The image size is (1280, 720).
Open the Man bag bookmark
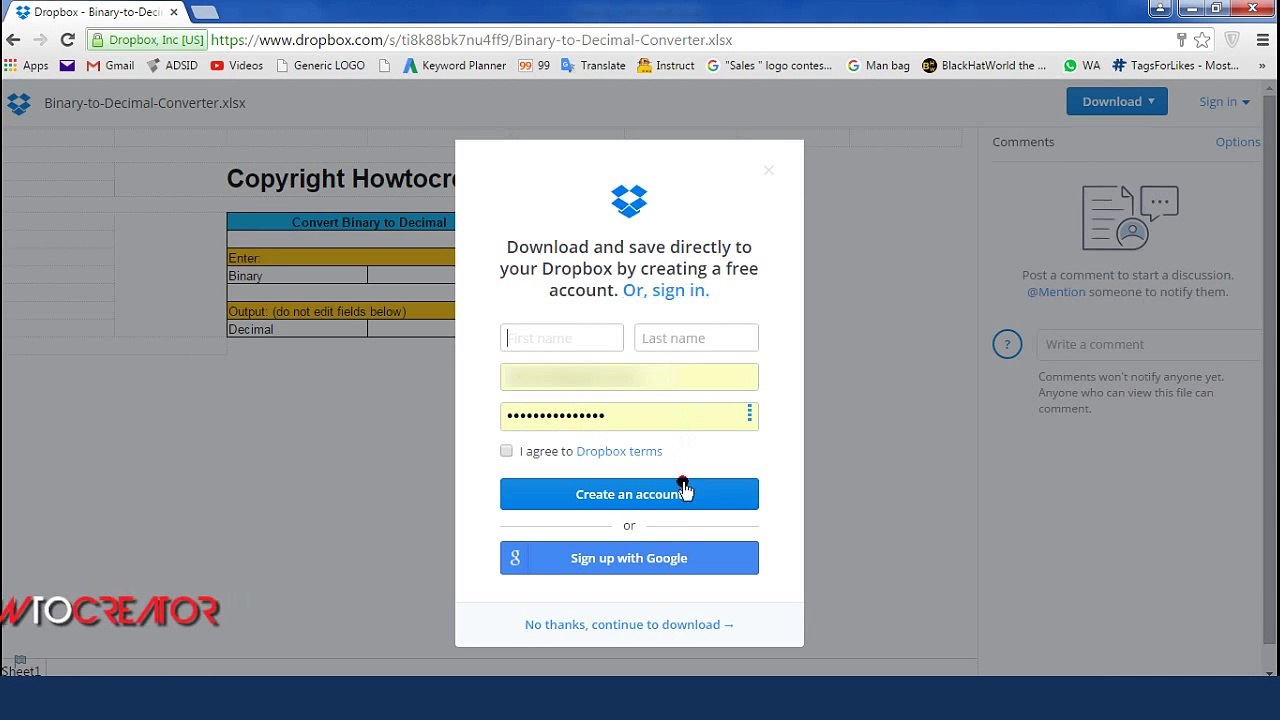pyautogui.click(x=878, y=65)
